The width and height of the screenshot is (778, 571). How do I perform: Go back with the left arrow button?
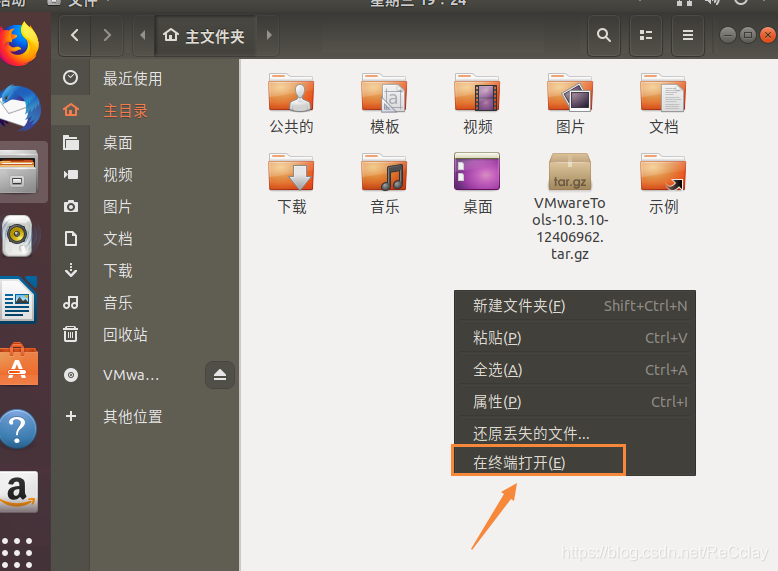(75, 35)
